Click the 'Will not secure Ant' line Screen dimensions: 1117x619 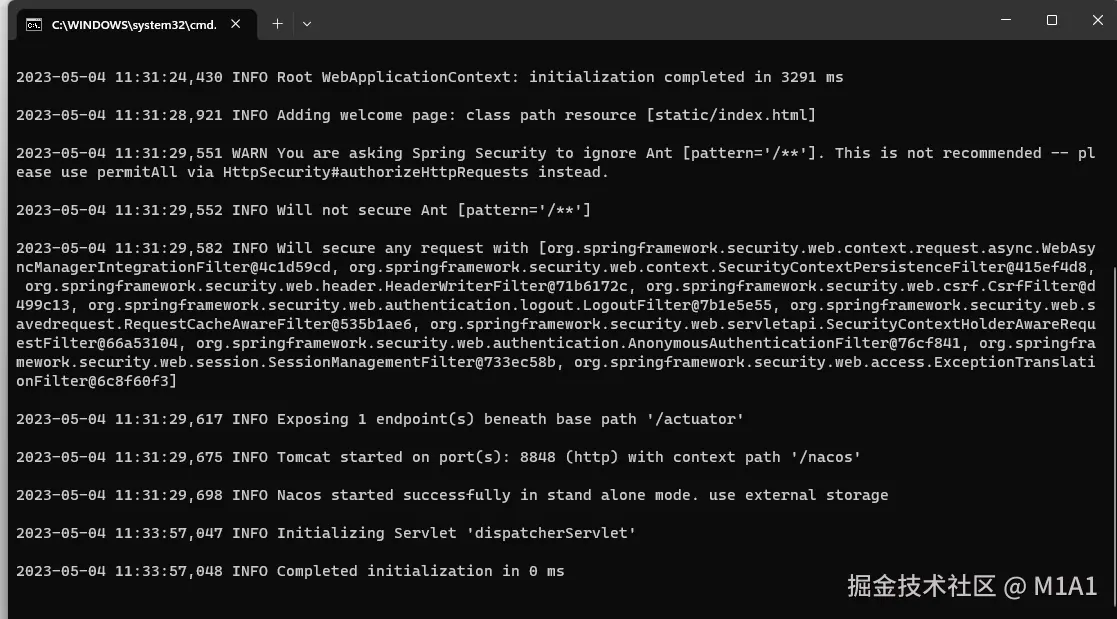point(303,210)
